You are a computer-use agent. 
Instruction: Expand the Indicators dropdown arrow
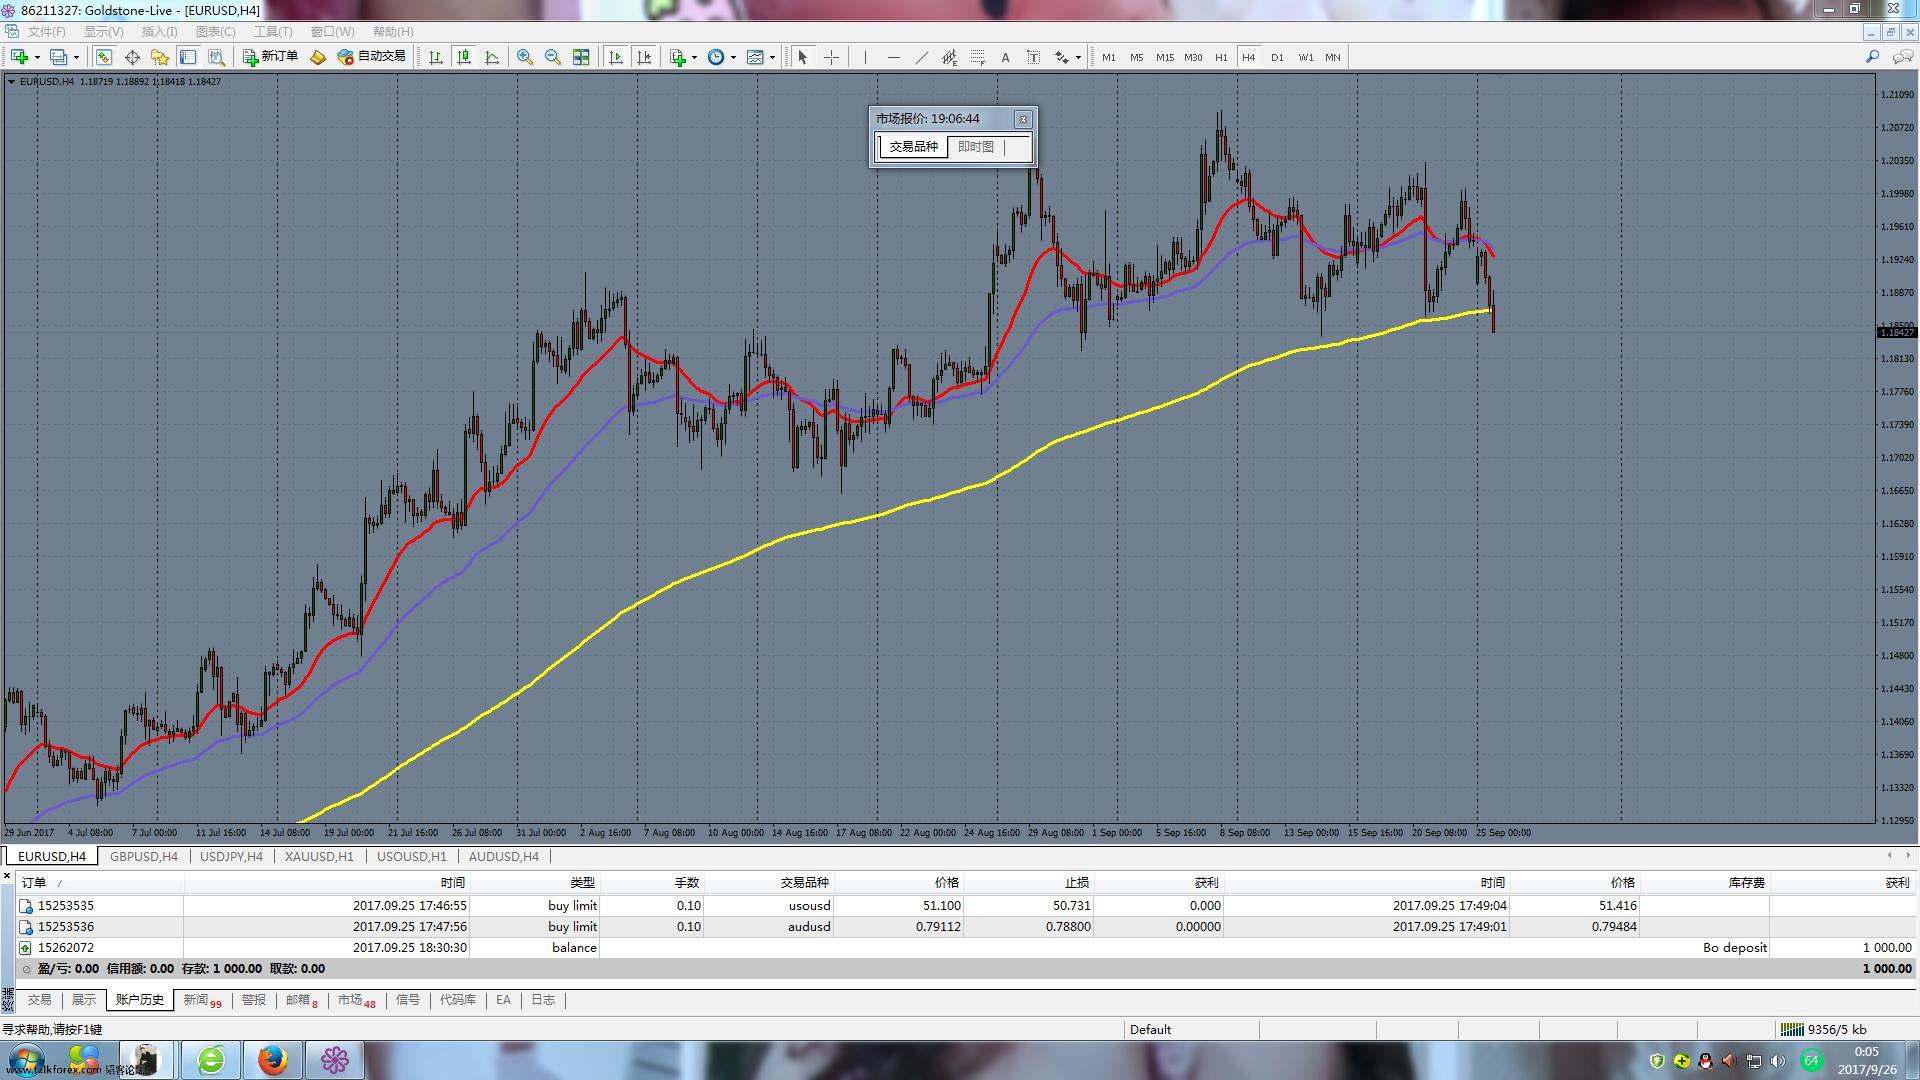pos(694,57)
